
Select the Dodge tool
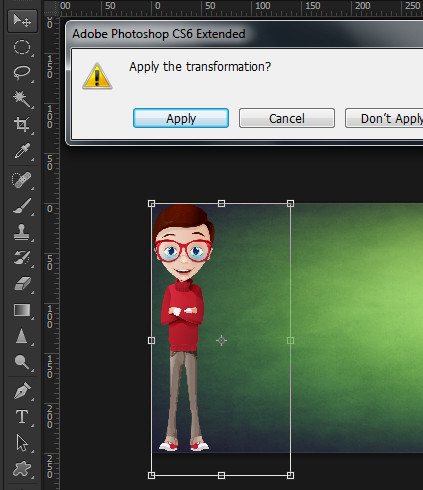point(22,362)
